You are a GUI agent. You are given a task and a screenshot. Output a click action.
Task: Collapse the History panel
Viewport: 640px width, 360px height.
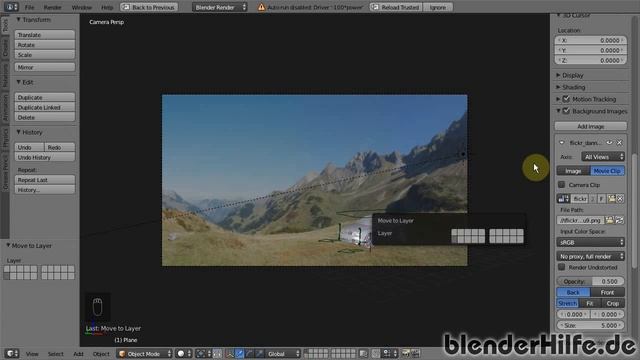(29, 132)
